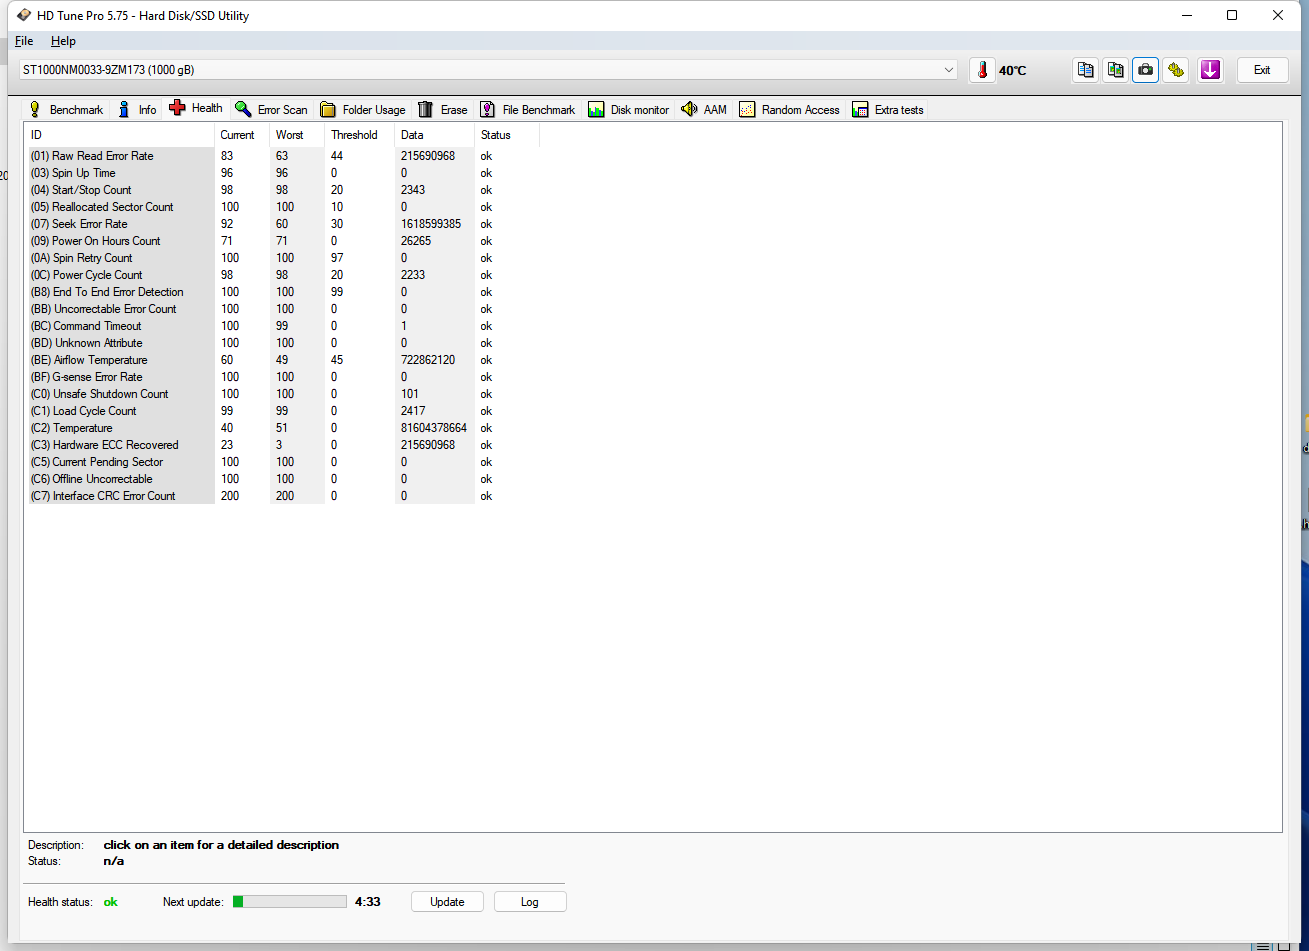
Task: Click the Exit button
Action: 1262,70
